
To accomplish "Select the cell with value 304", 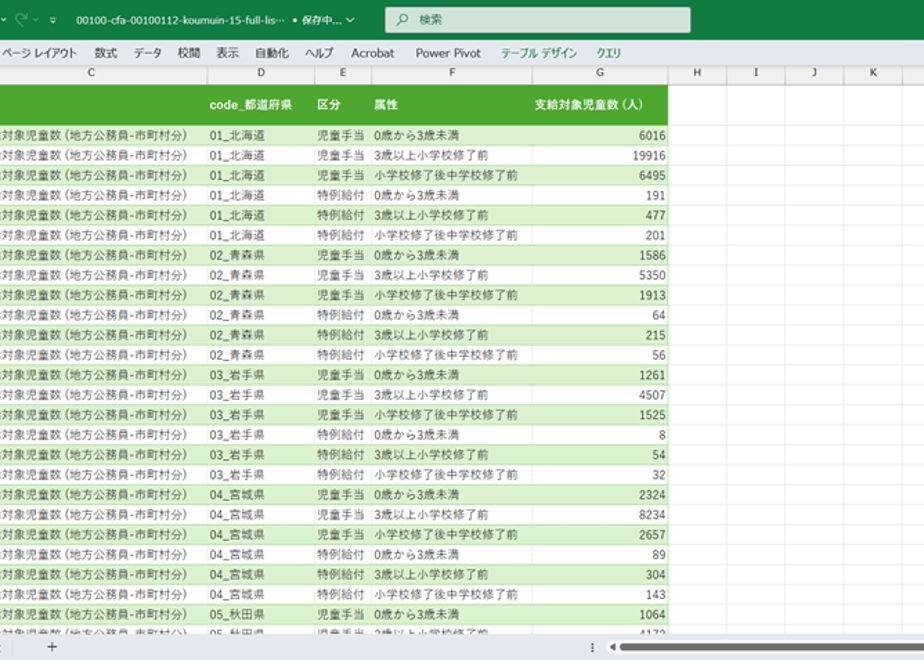I will 600,575.
